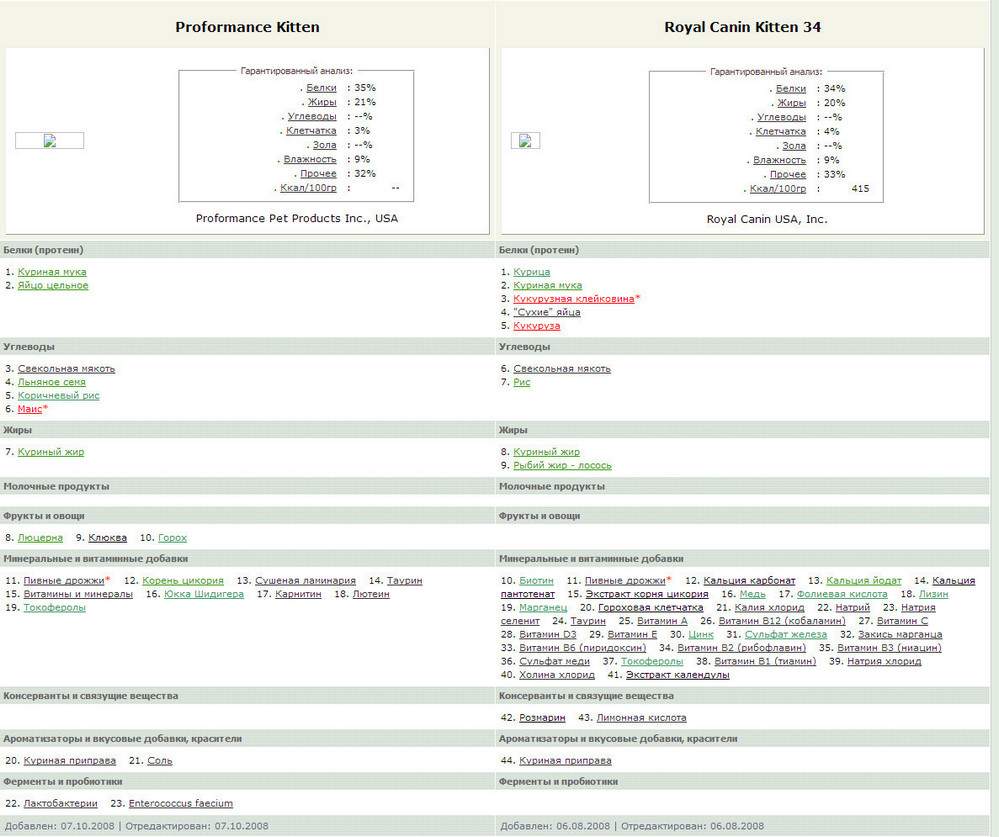Open the Медь ingredient link
This screenshot has height=837, width=999.
click(x=752, y=594)
